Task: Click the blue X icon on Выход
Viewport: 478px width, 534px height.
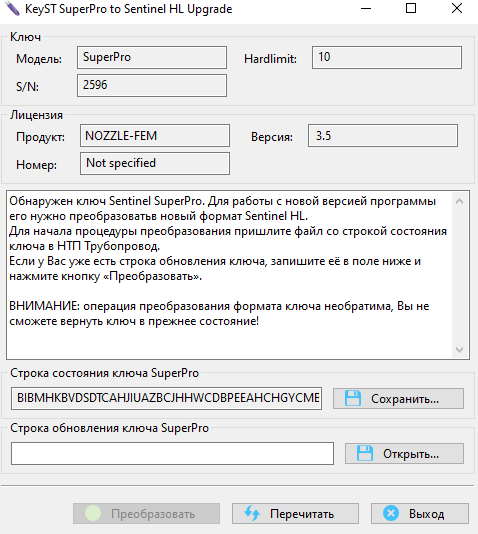Action: (391, 513)
